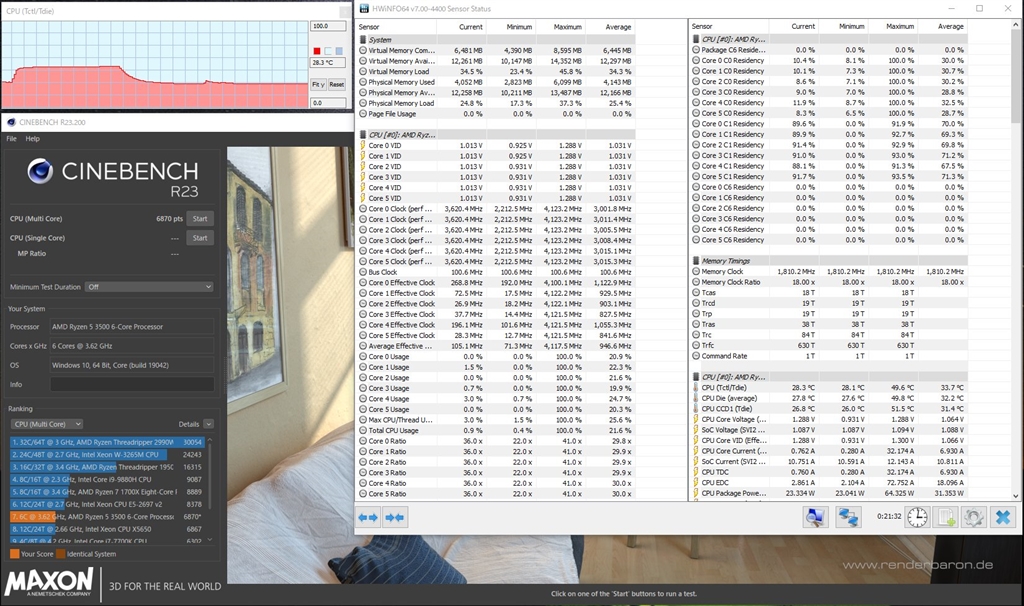Click the 0.0 graph minimum field
The image size is (1024, 606).
328,103
